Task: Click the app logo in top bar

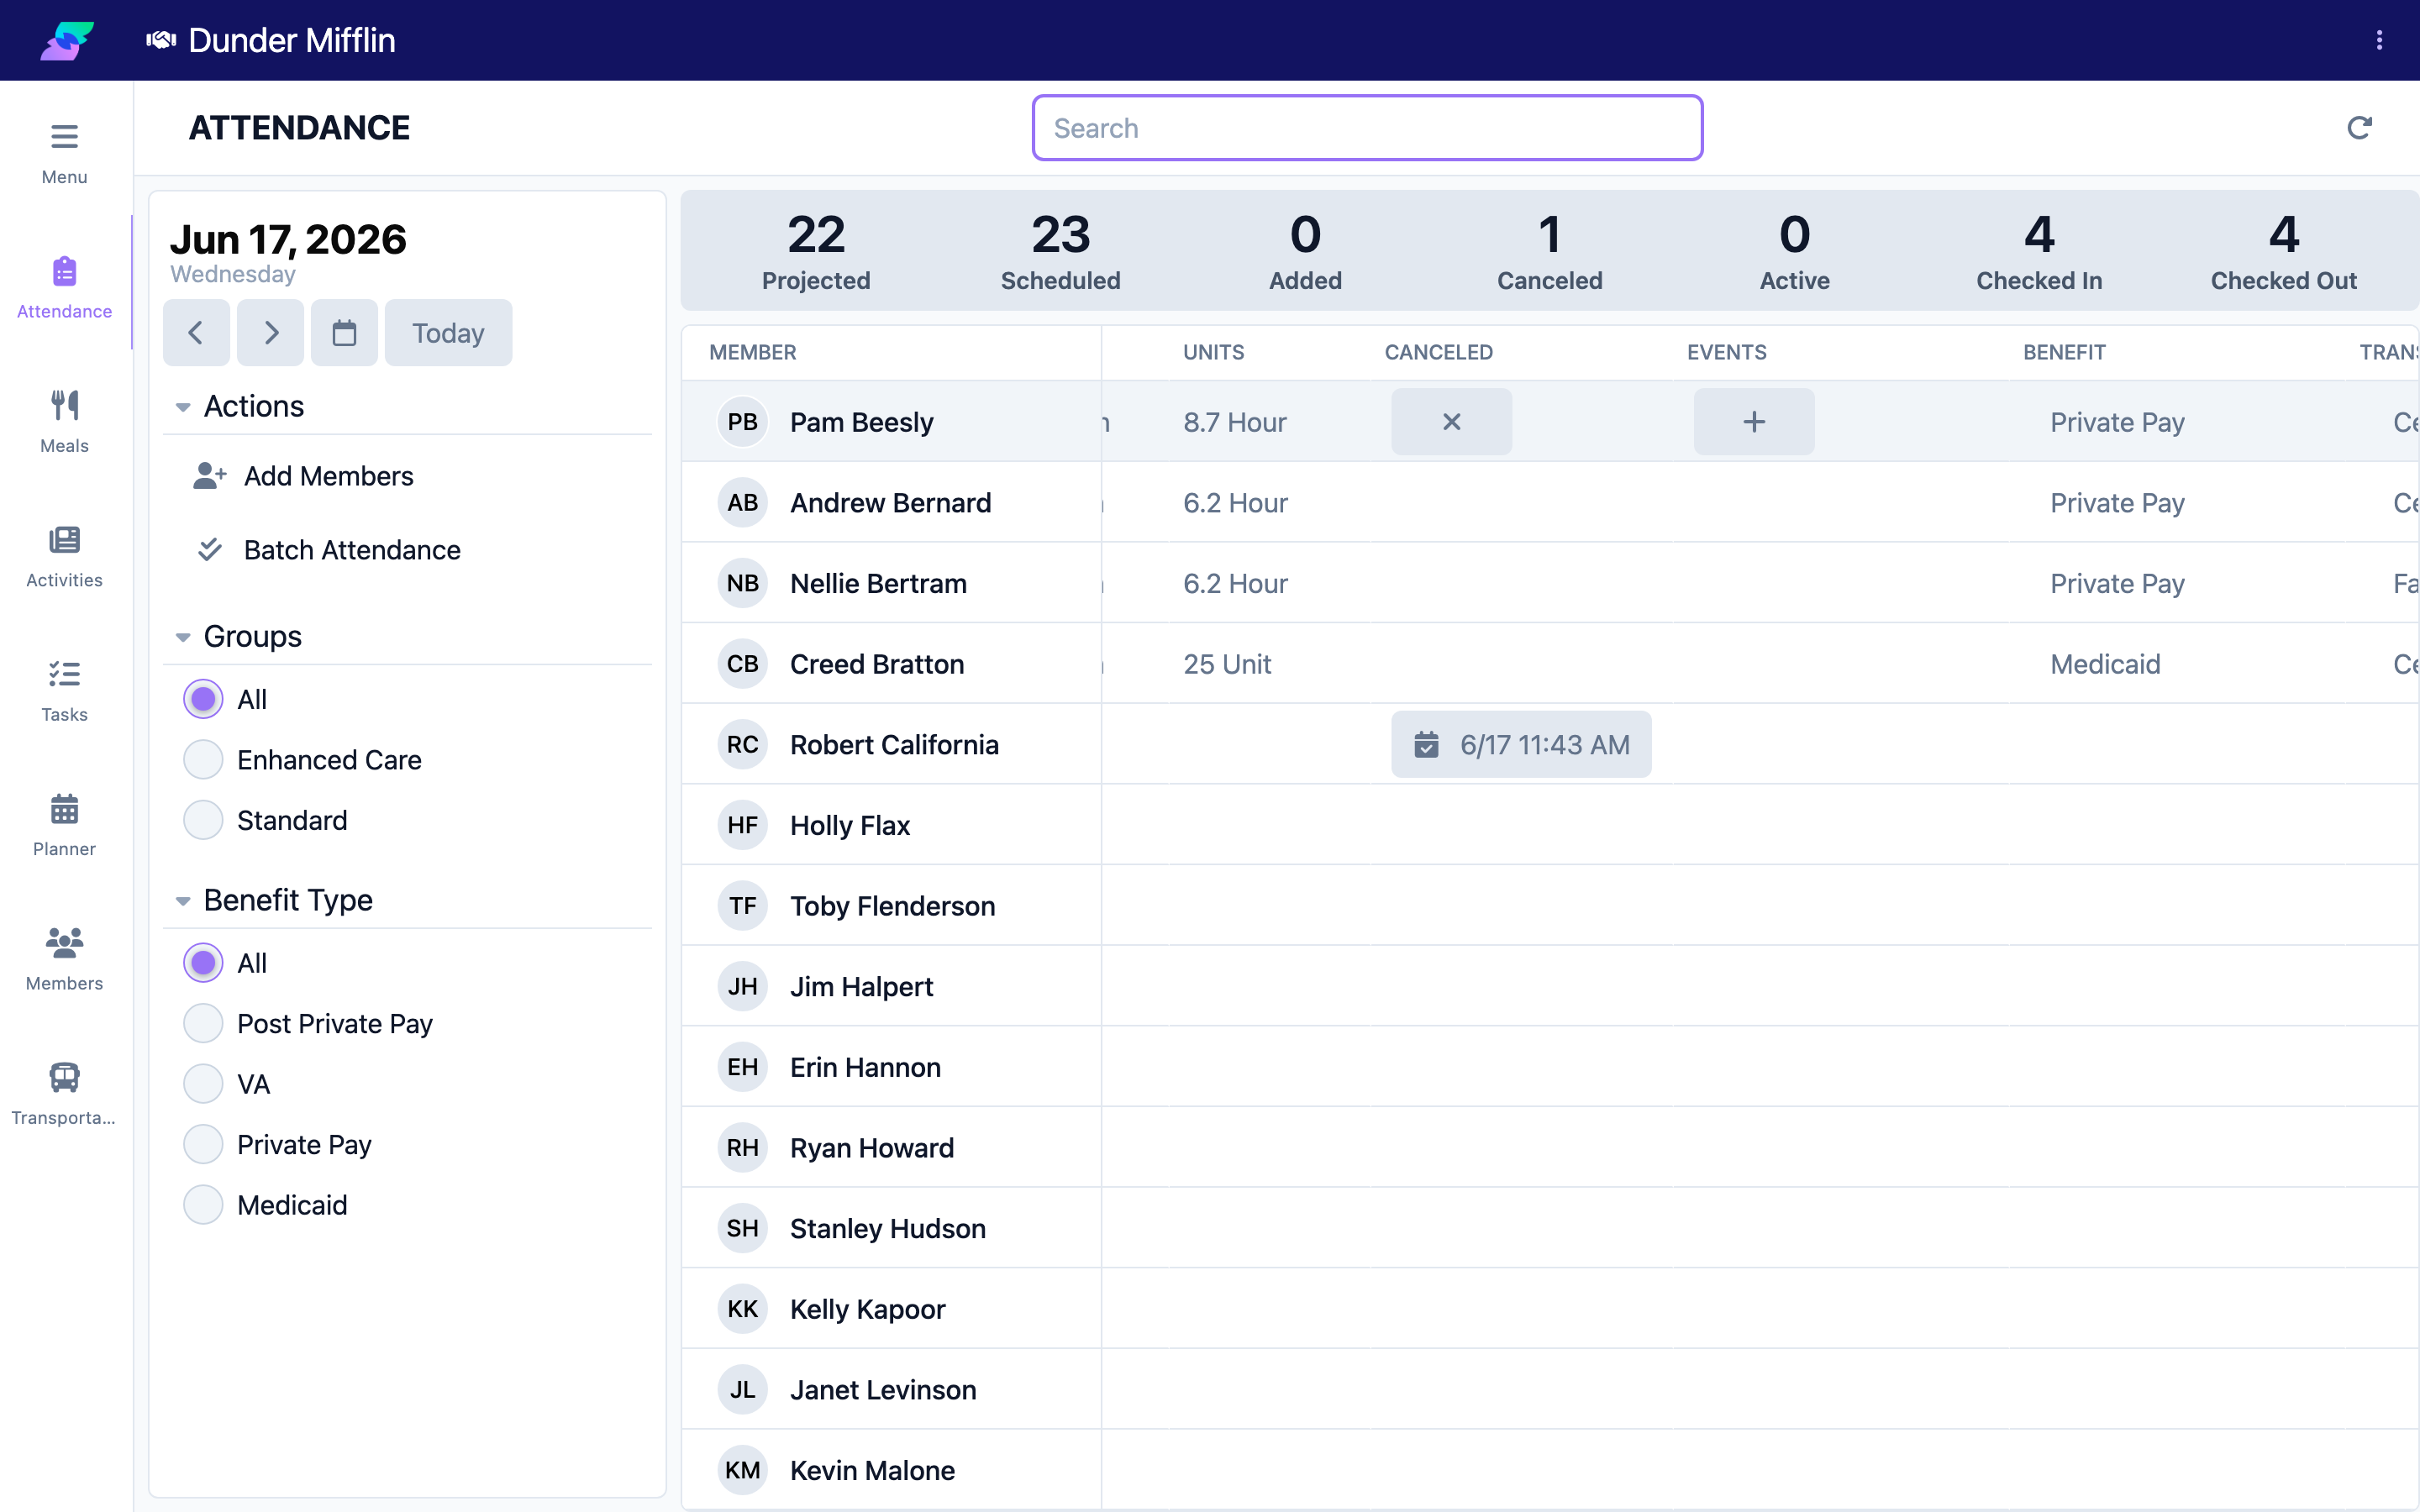Action: tap(67, 40)
